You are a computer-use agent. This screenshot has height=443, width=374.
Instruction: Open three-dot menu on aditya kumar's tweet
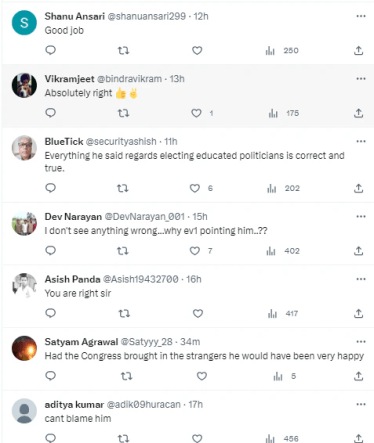pyautogui.click(x=361, y=404)
